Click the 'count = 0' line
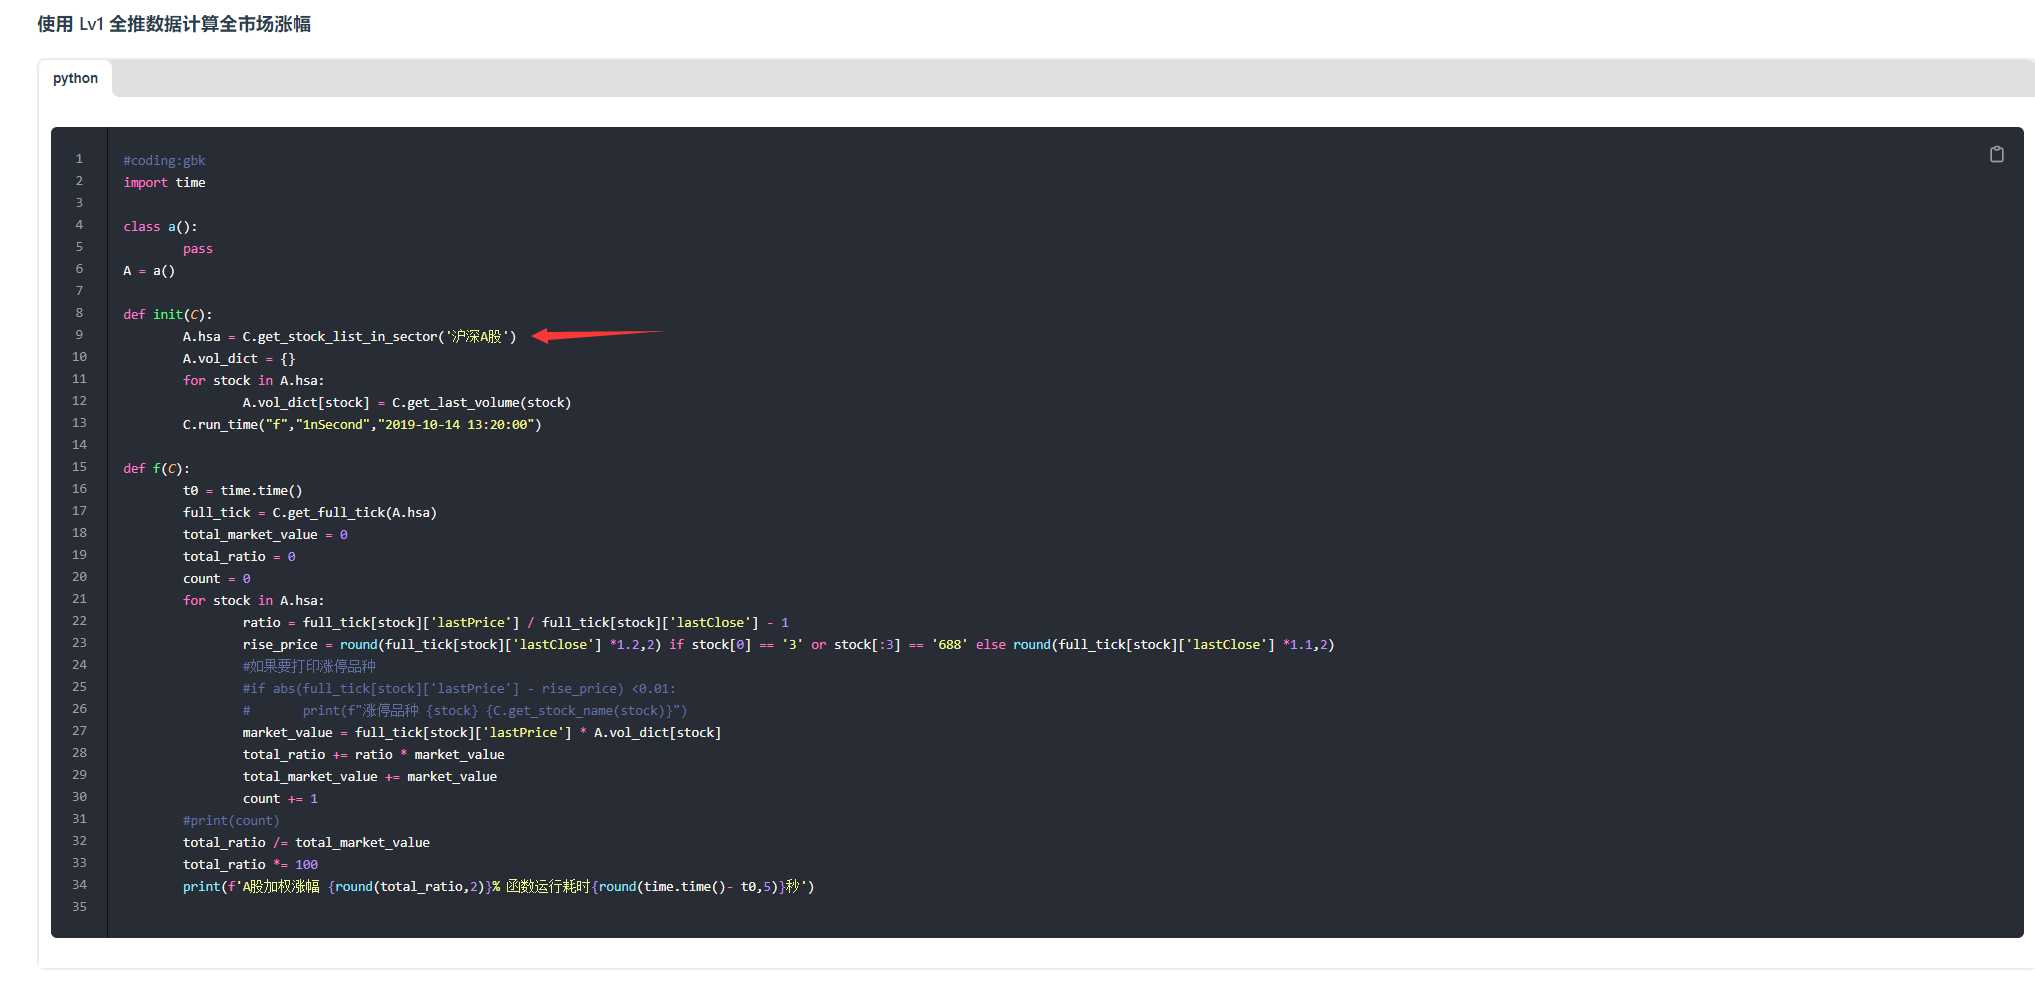 [216, 578]
